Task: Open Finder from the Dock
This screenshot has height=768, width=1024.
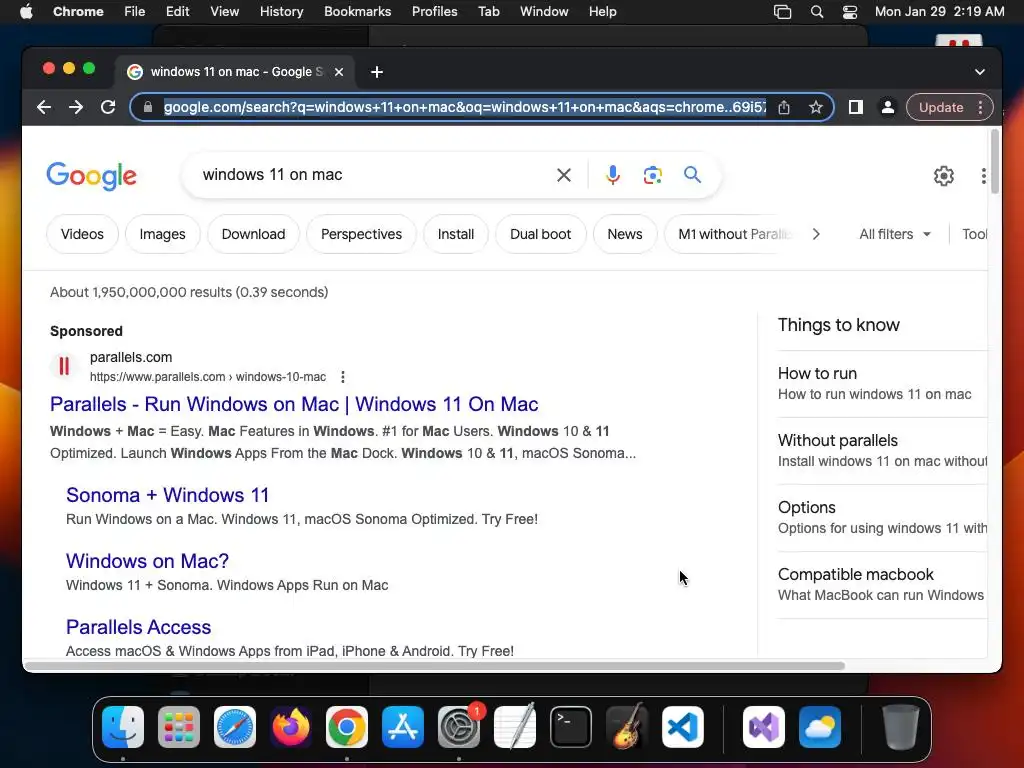Action: 123,727
